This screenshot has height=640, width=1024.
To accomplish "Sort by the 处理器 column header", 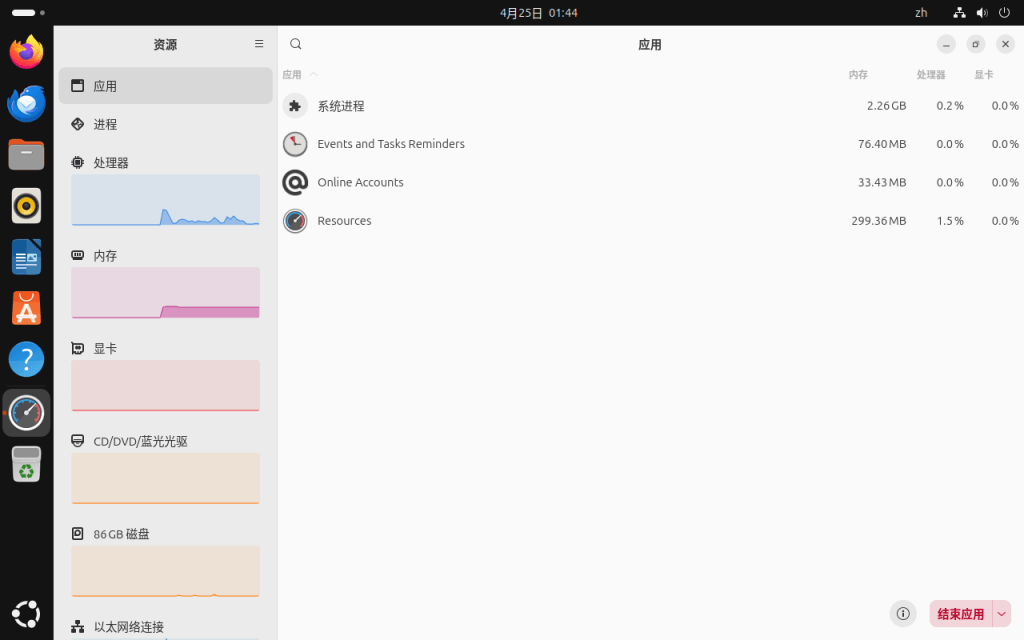I will pos(931,74).
